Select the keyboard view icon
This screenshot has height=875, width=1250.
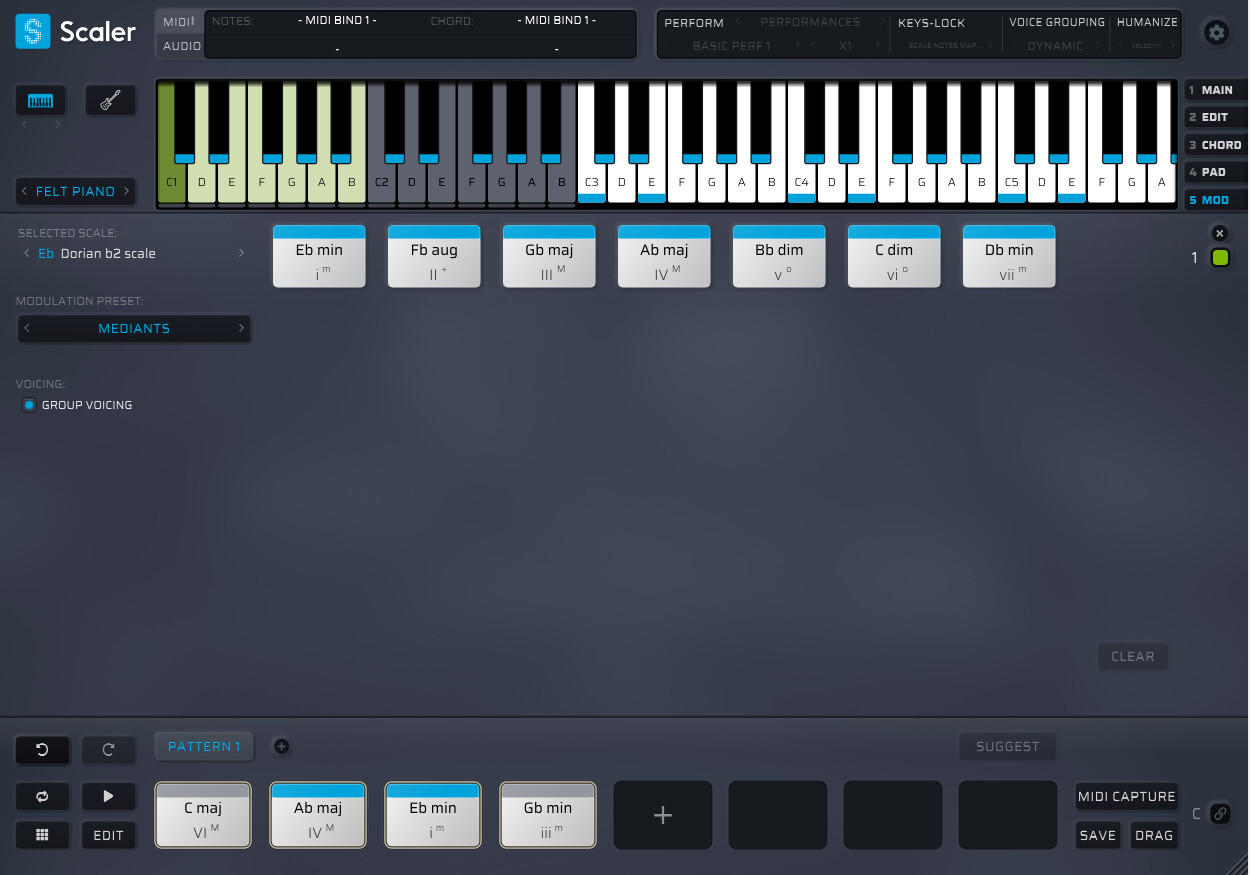(x=39, y=100)
